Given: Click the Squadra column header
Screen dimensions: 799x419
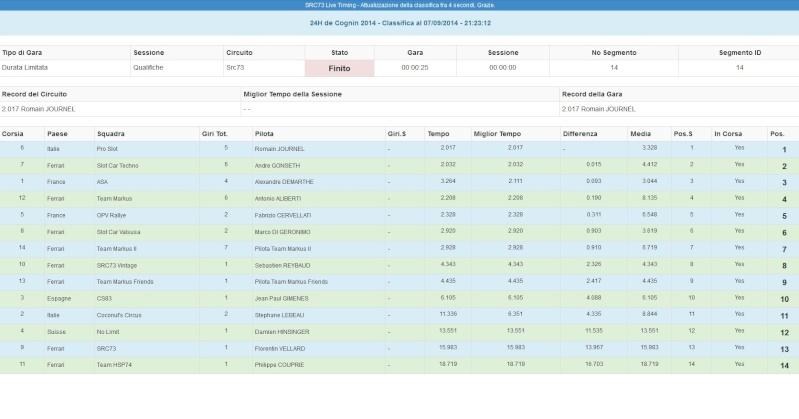Looking at the screenshot, I should (111, 134).
